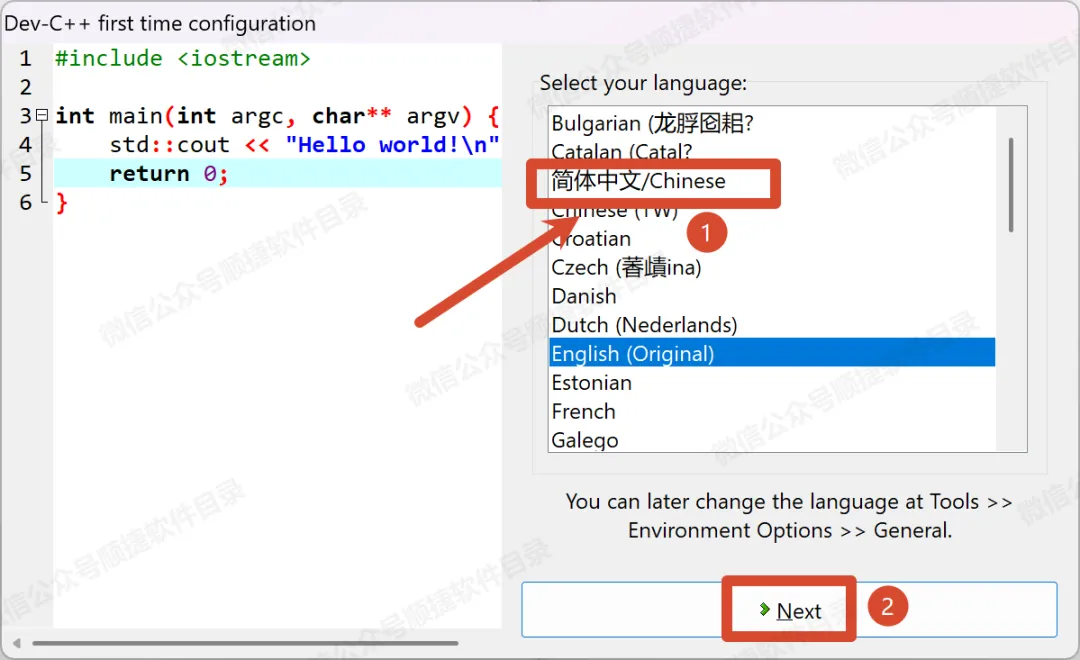The width and height of the screenshot is (1080, 660).
Task: Click the Next button
Action: click(789, 610)
